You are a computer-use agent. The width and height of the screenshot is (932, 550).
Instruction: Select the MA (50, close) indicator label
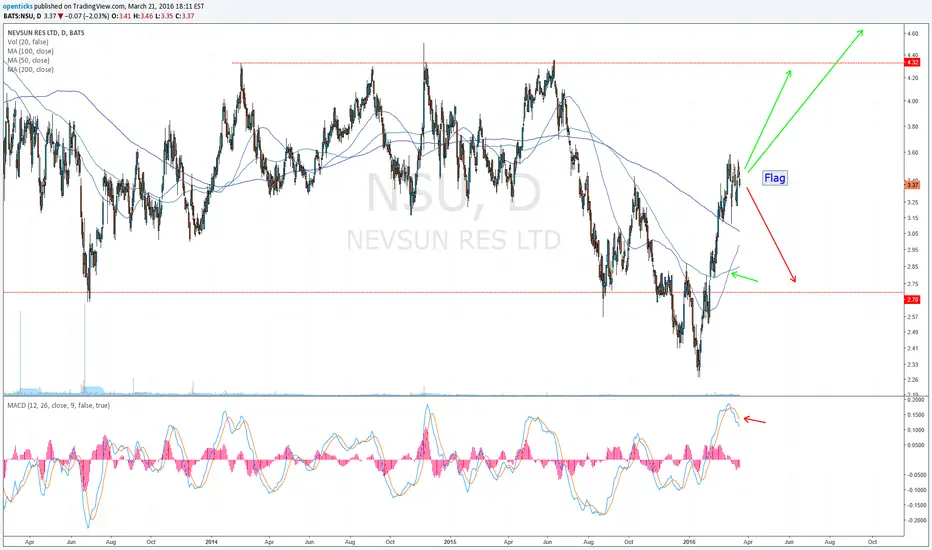[29, 60]
